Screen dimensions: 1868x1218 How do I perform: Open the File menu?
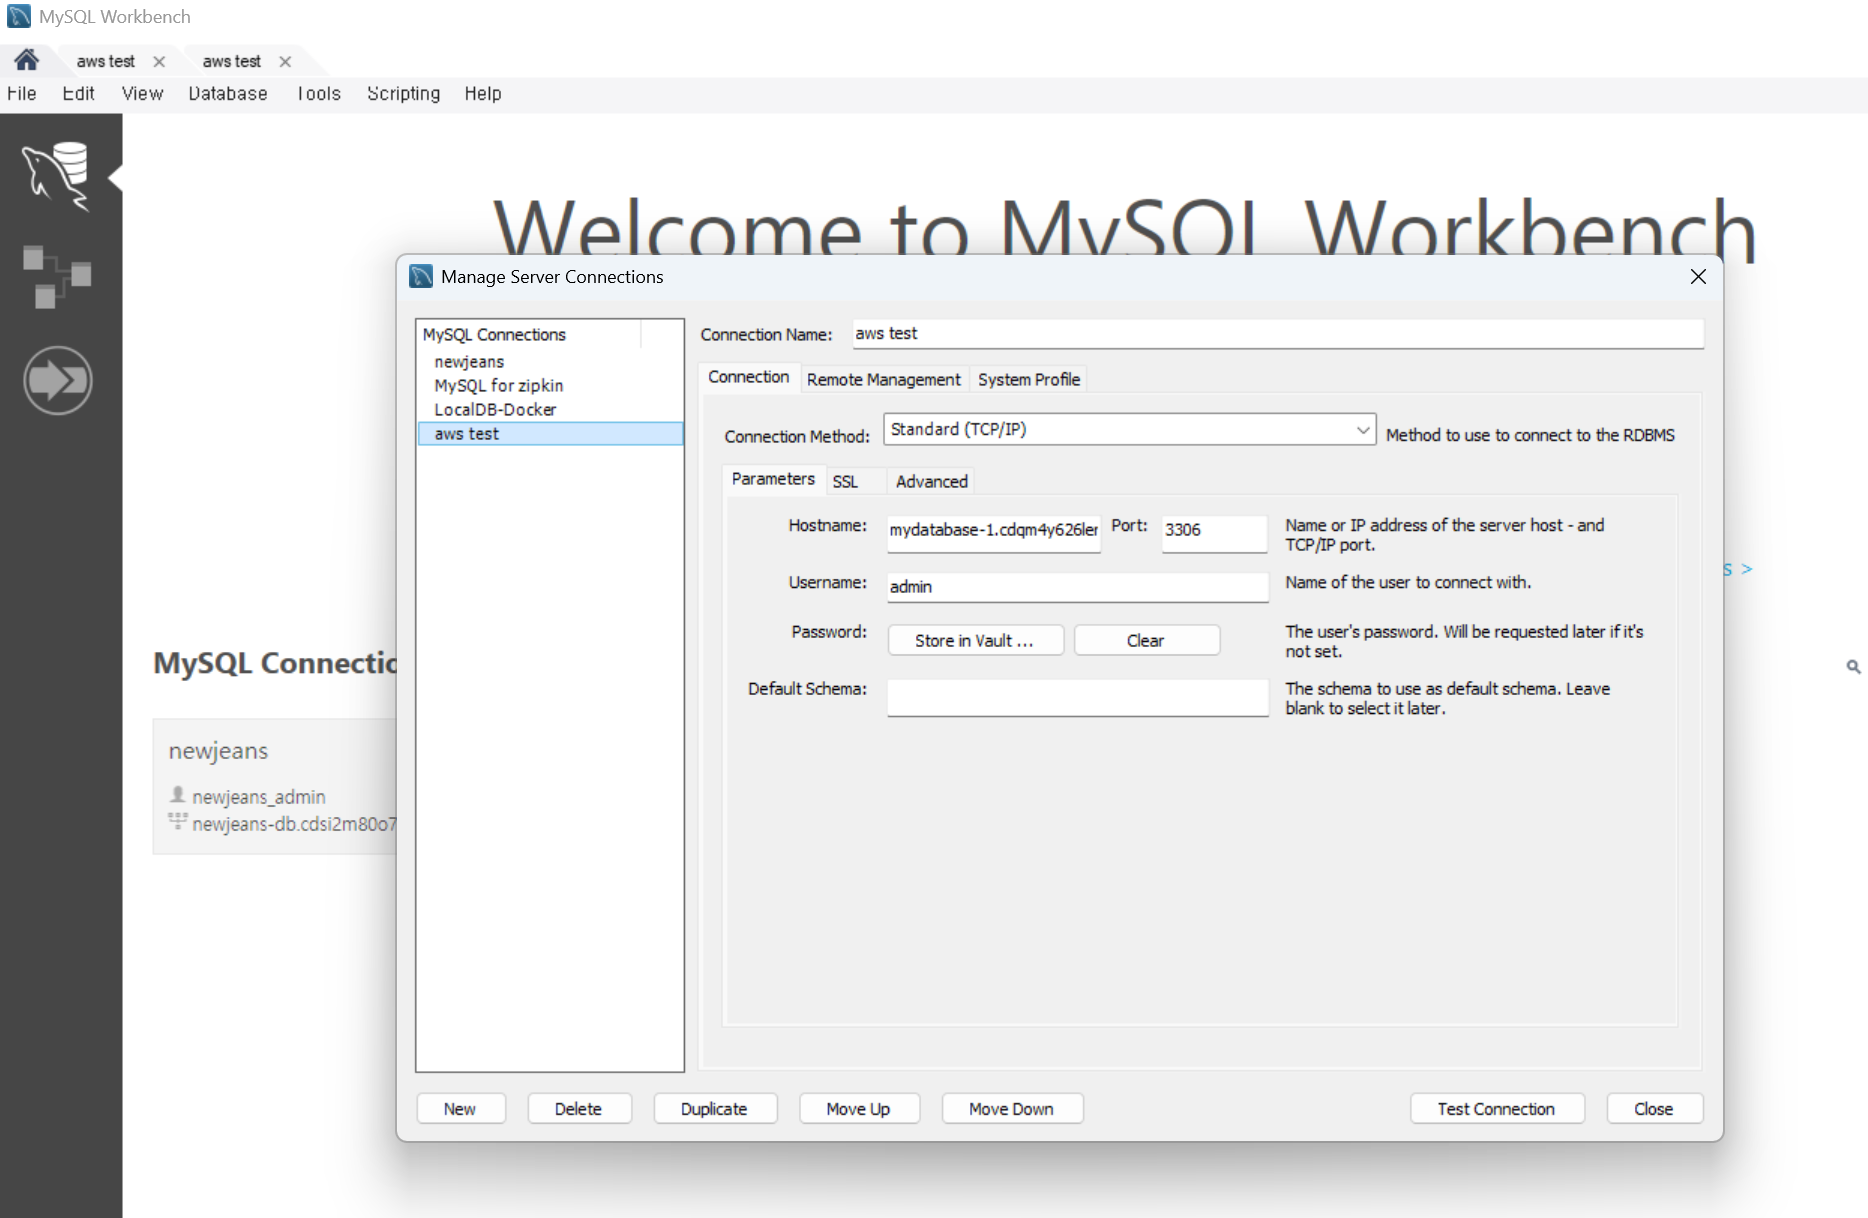22,94
